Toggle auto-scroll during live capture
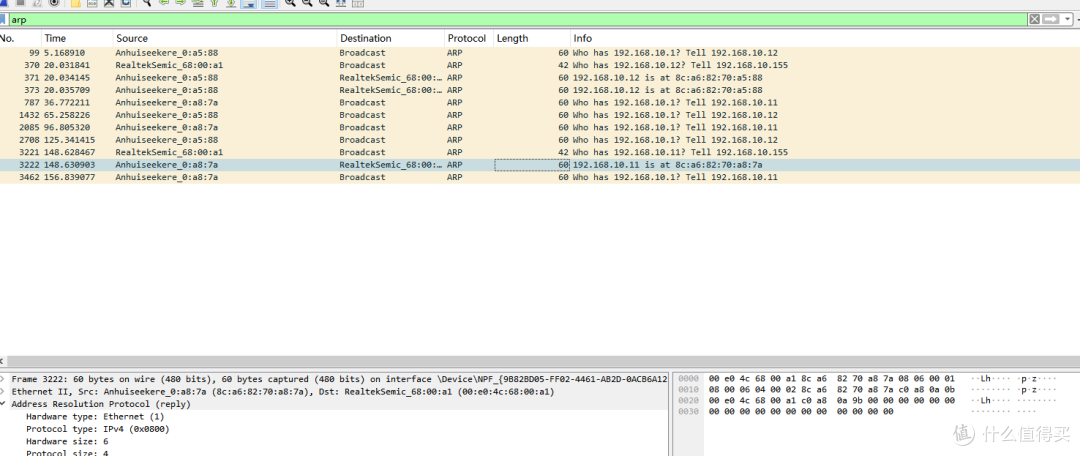This screenshot has height=456, width=1080. 248,3
